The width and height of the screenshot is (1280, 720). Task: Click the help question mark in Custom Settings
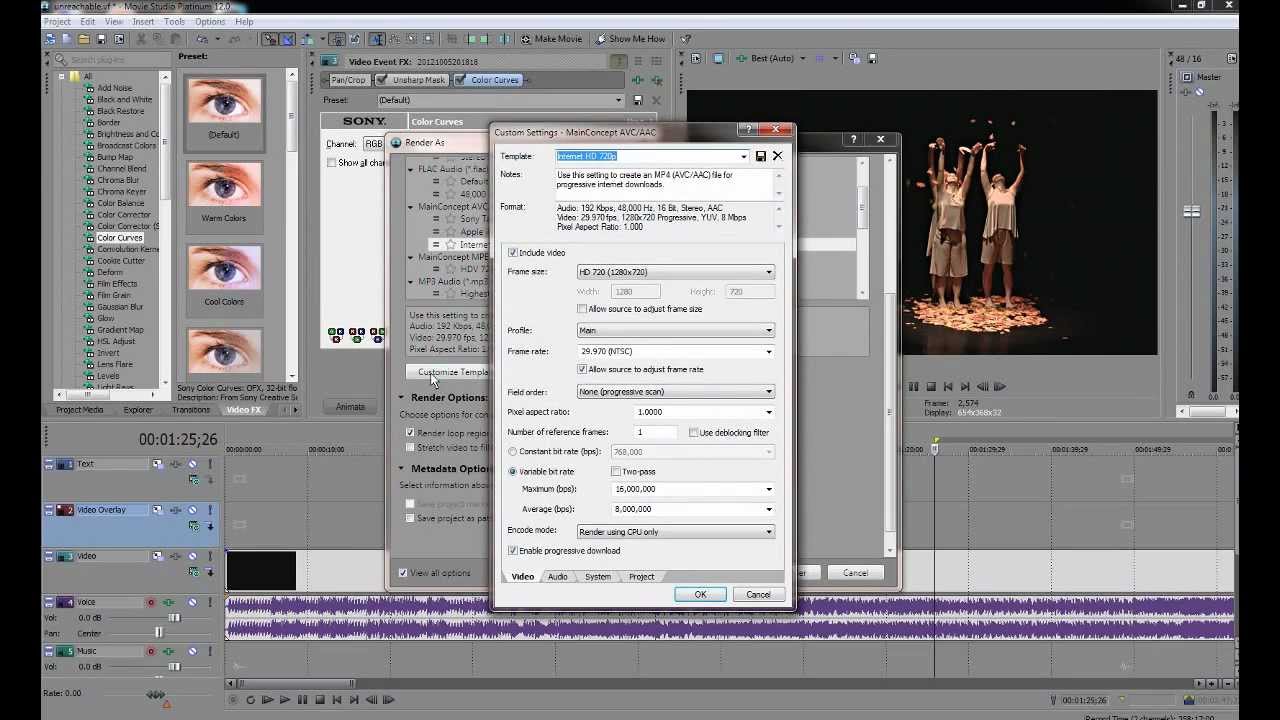[x=747, y=130]
